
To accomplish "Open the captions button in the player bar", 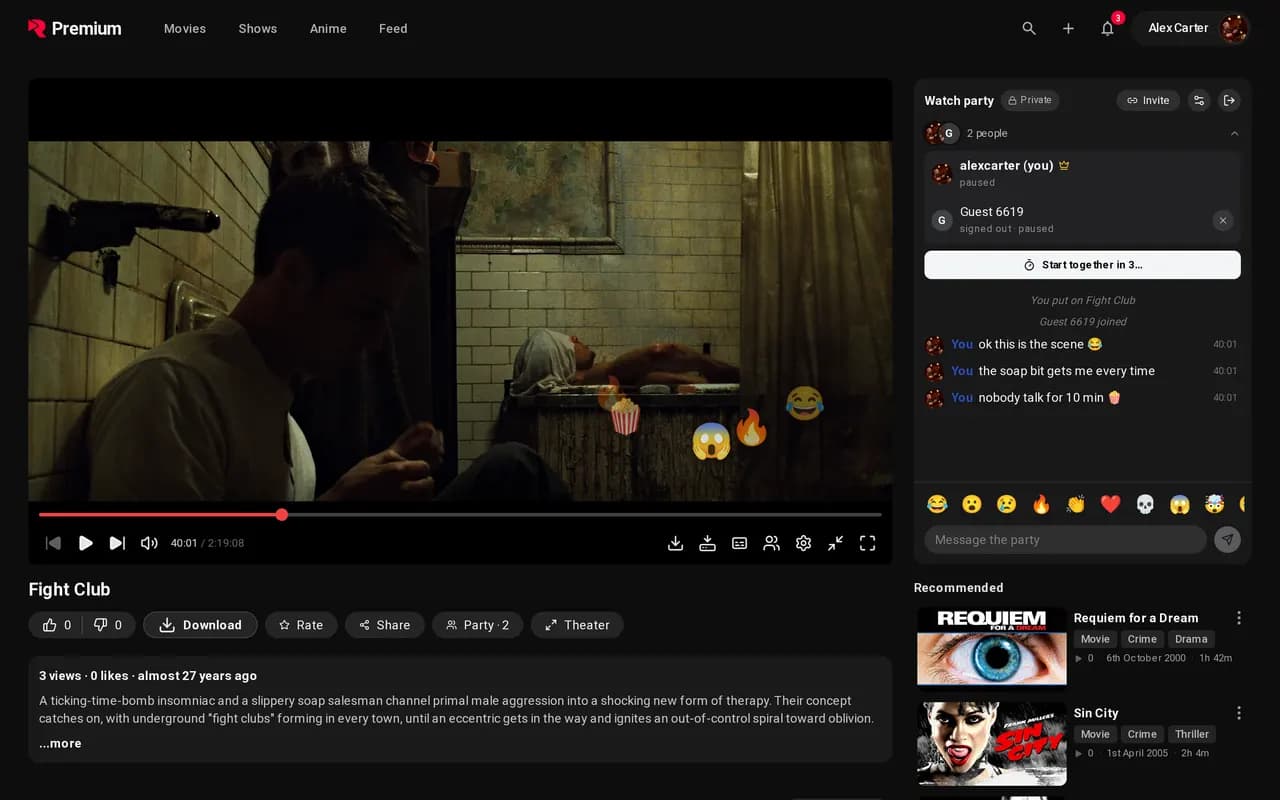I will coord(740,543).
